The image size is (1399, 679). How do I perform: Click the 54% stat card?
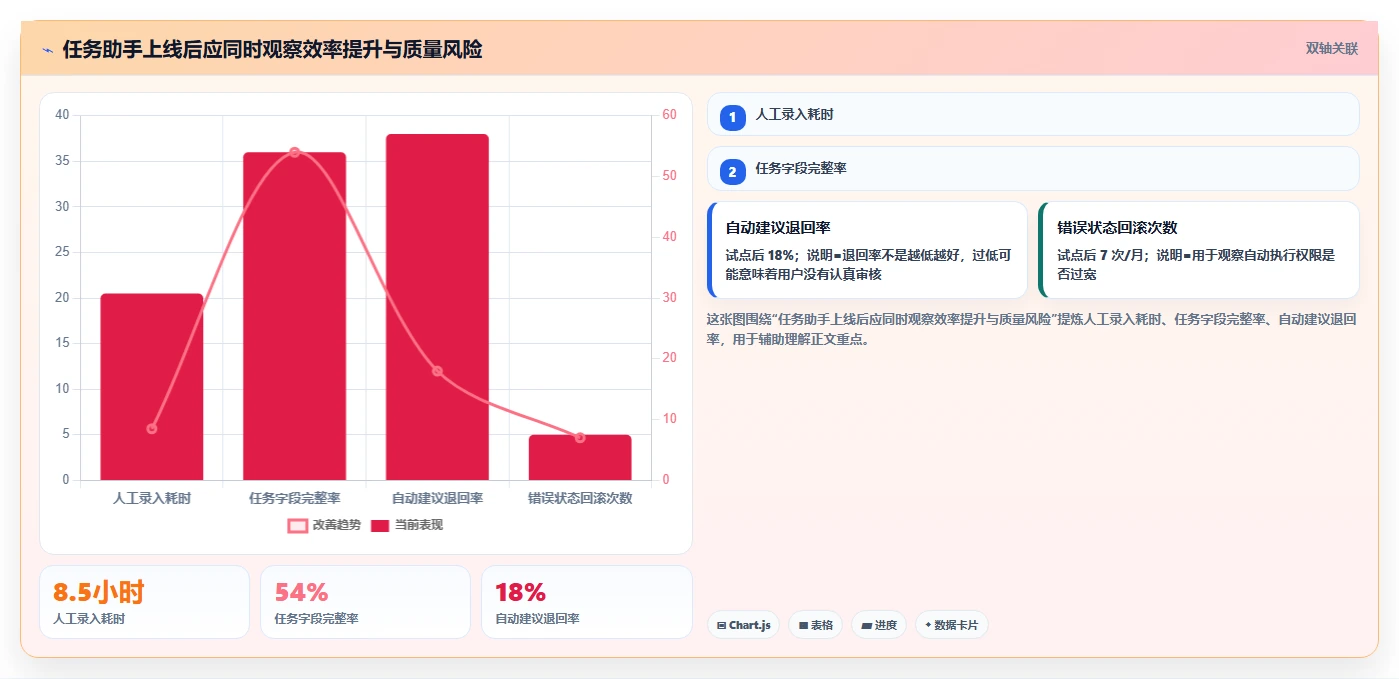click(x=365, y=602)
